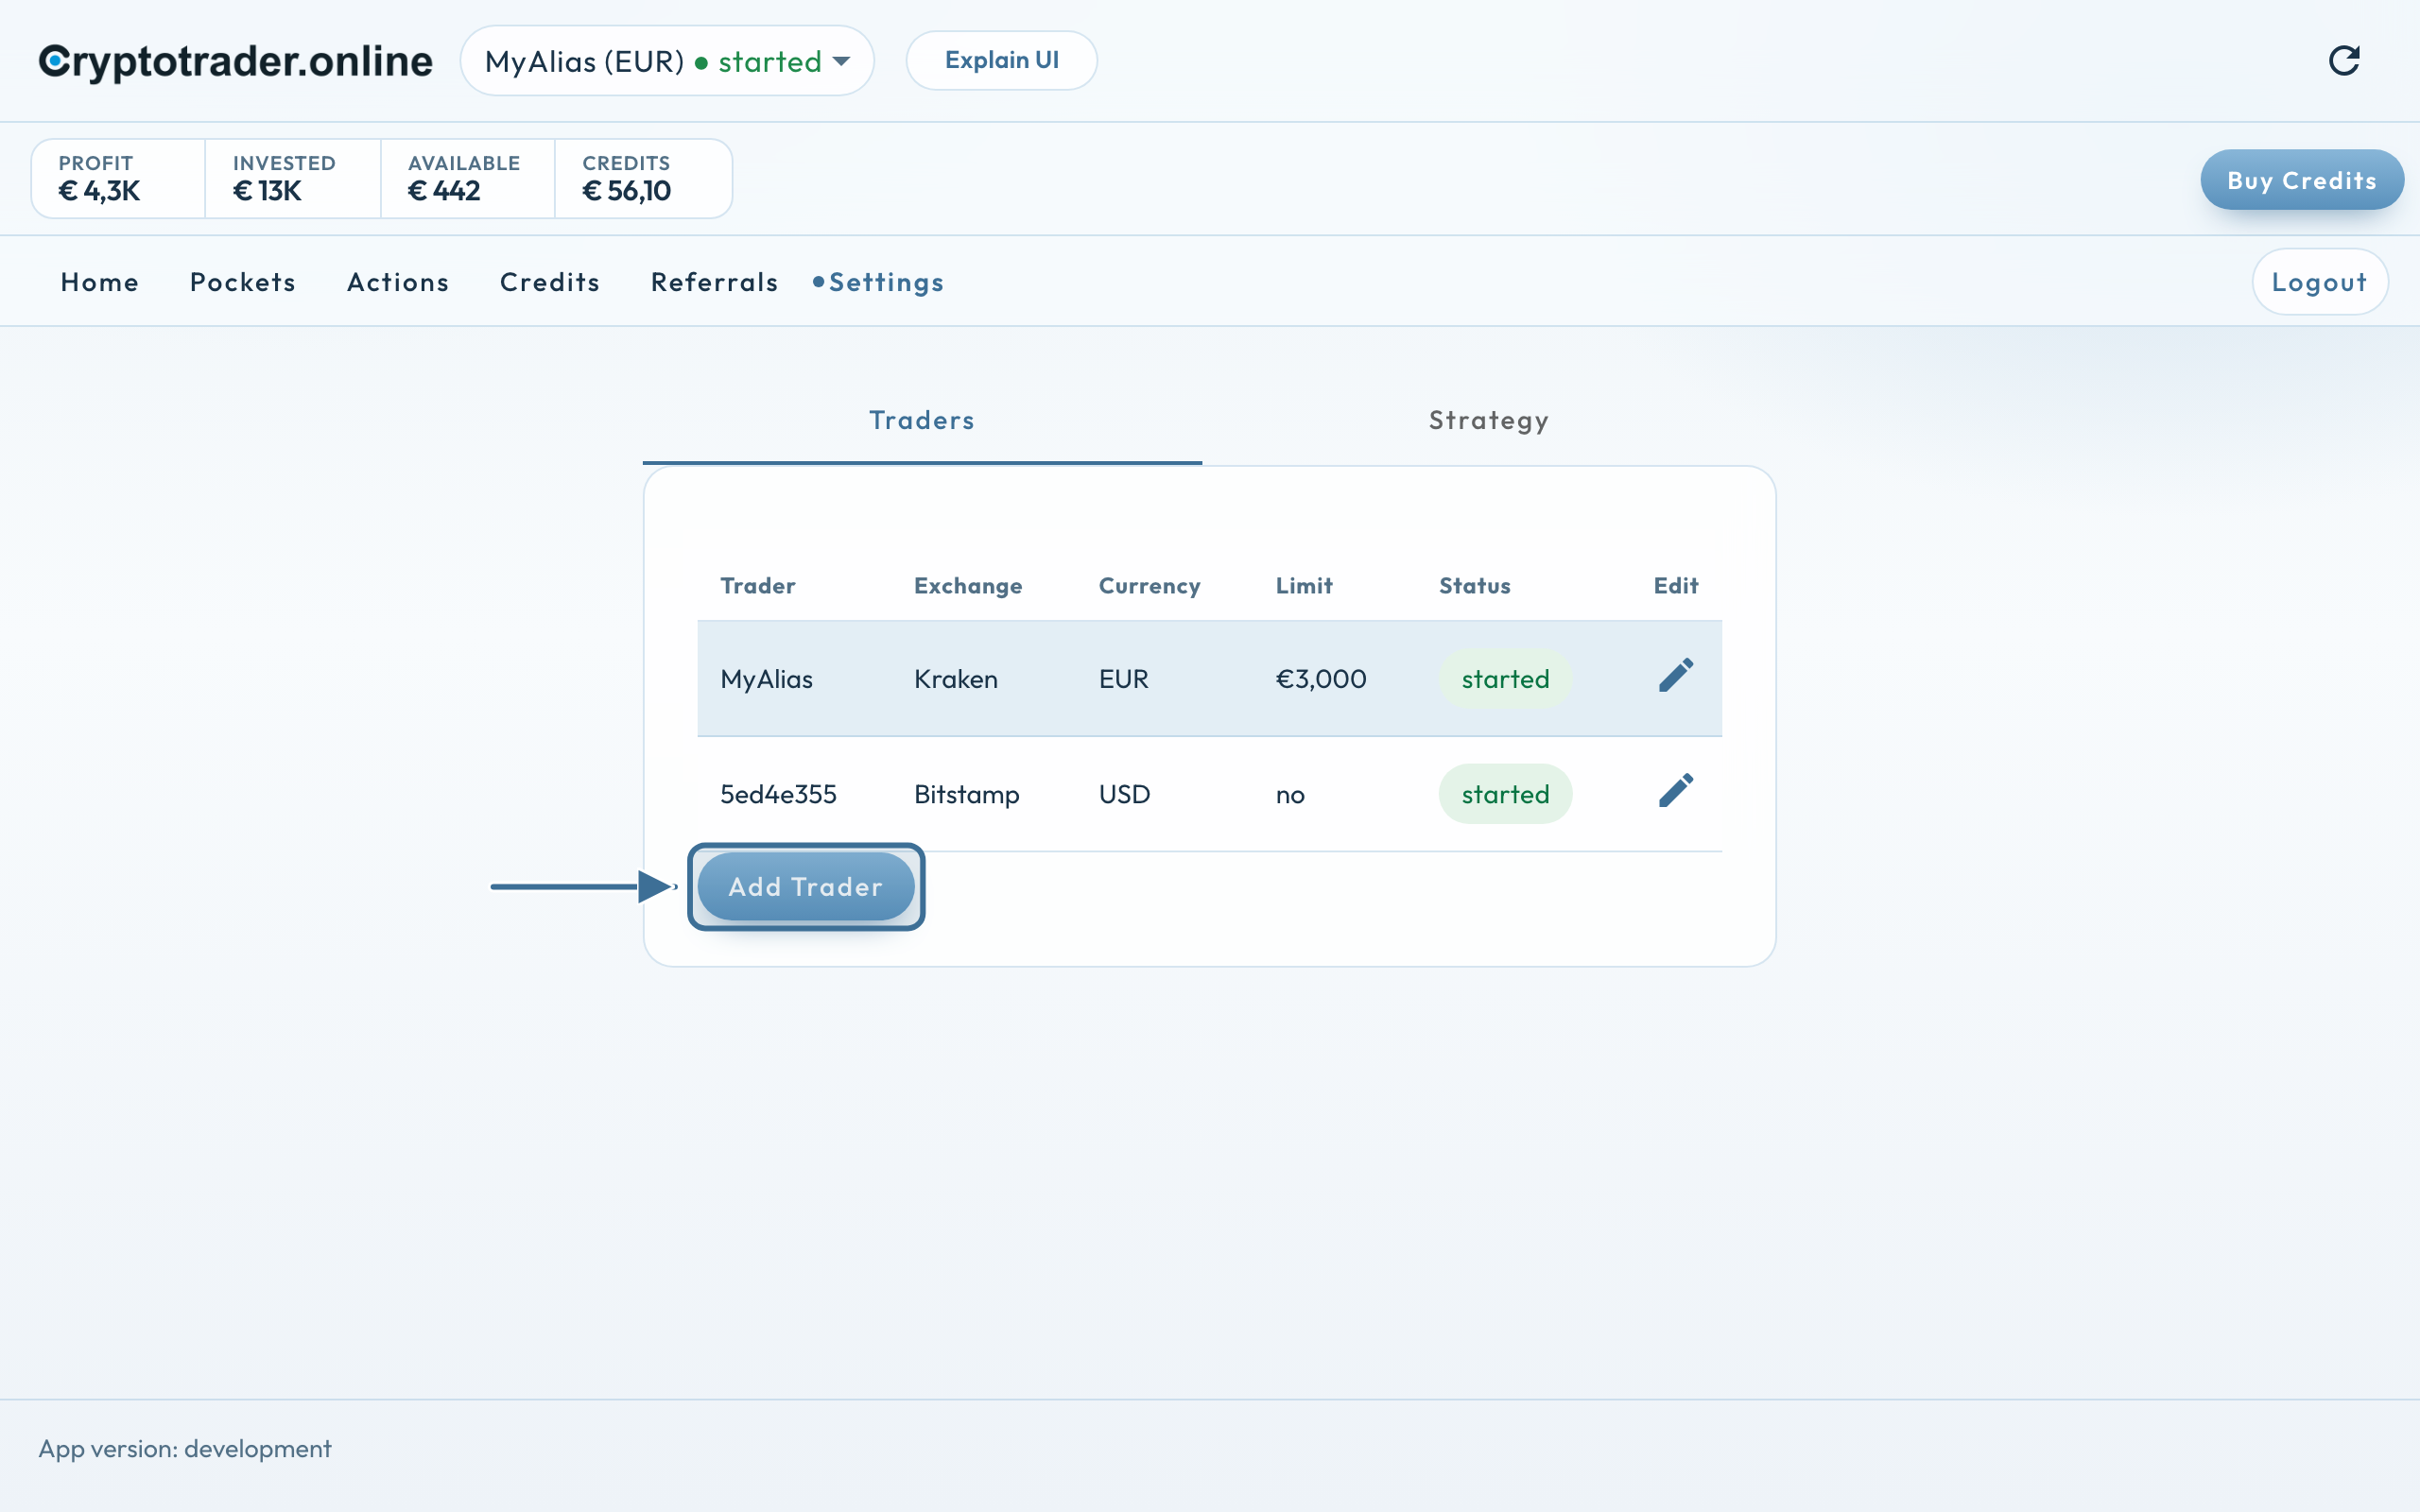
Task: Click the Explain UI button
Action: (x=1002, y=61)
